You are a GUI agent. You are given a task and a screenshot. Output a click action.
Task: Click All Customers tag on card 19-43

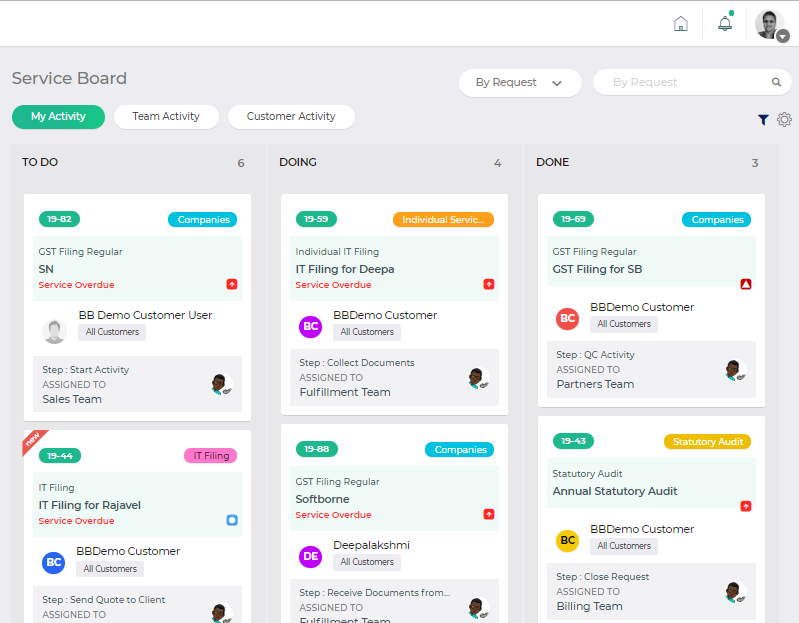point(624,546)
